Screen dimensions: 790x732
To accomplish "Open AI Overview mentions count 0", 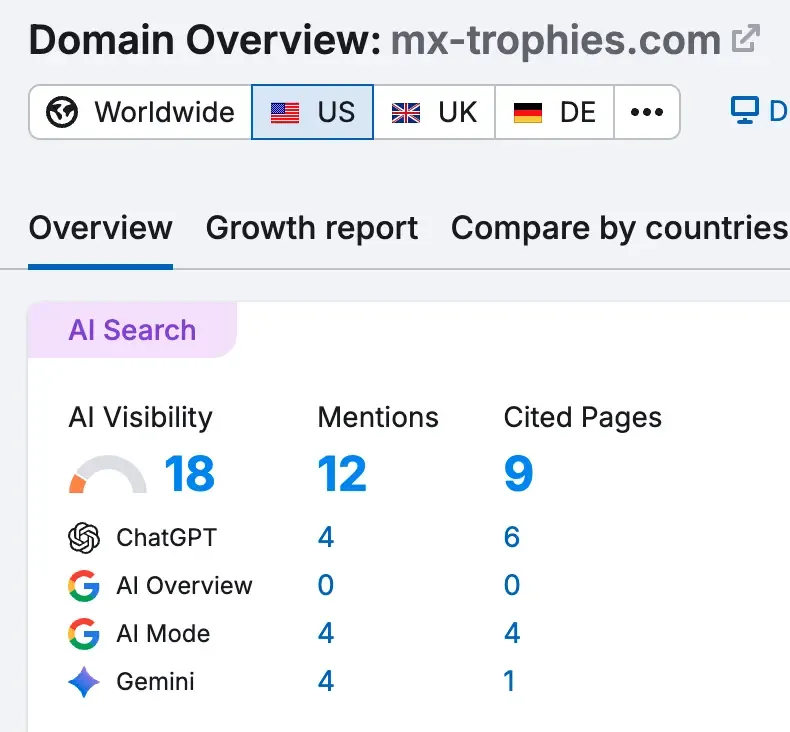I will [x=326, y=585].
